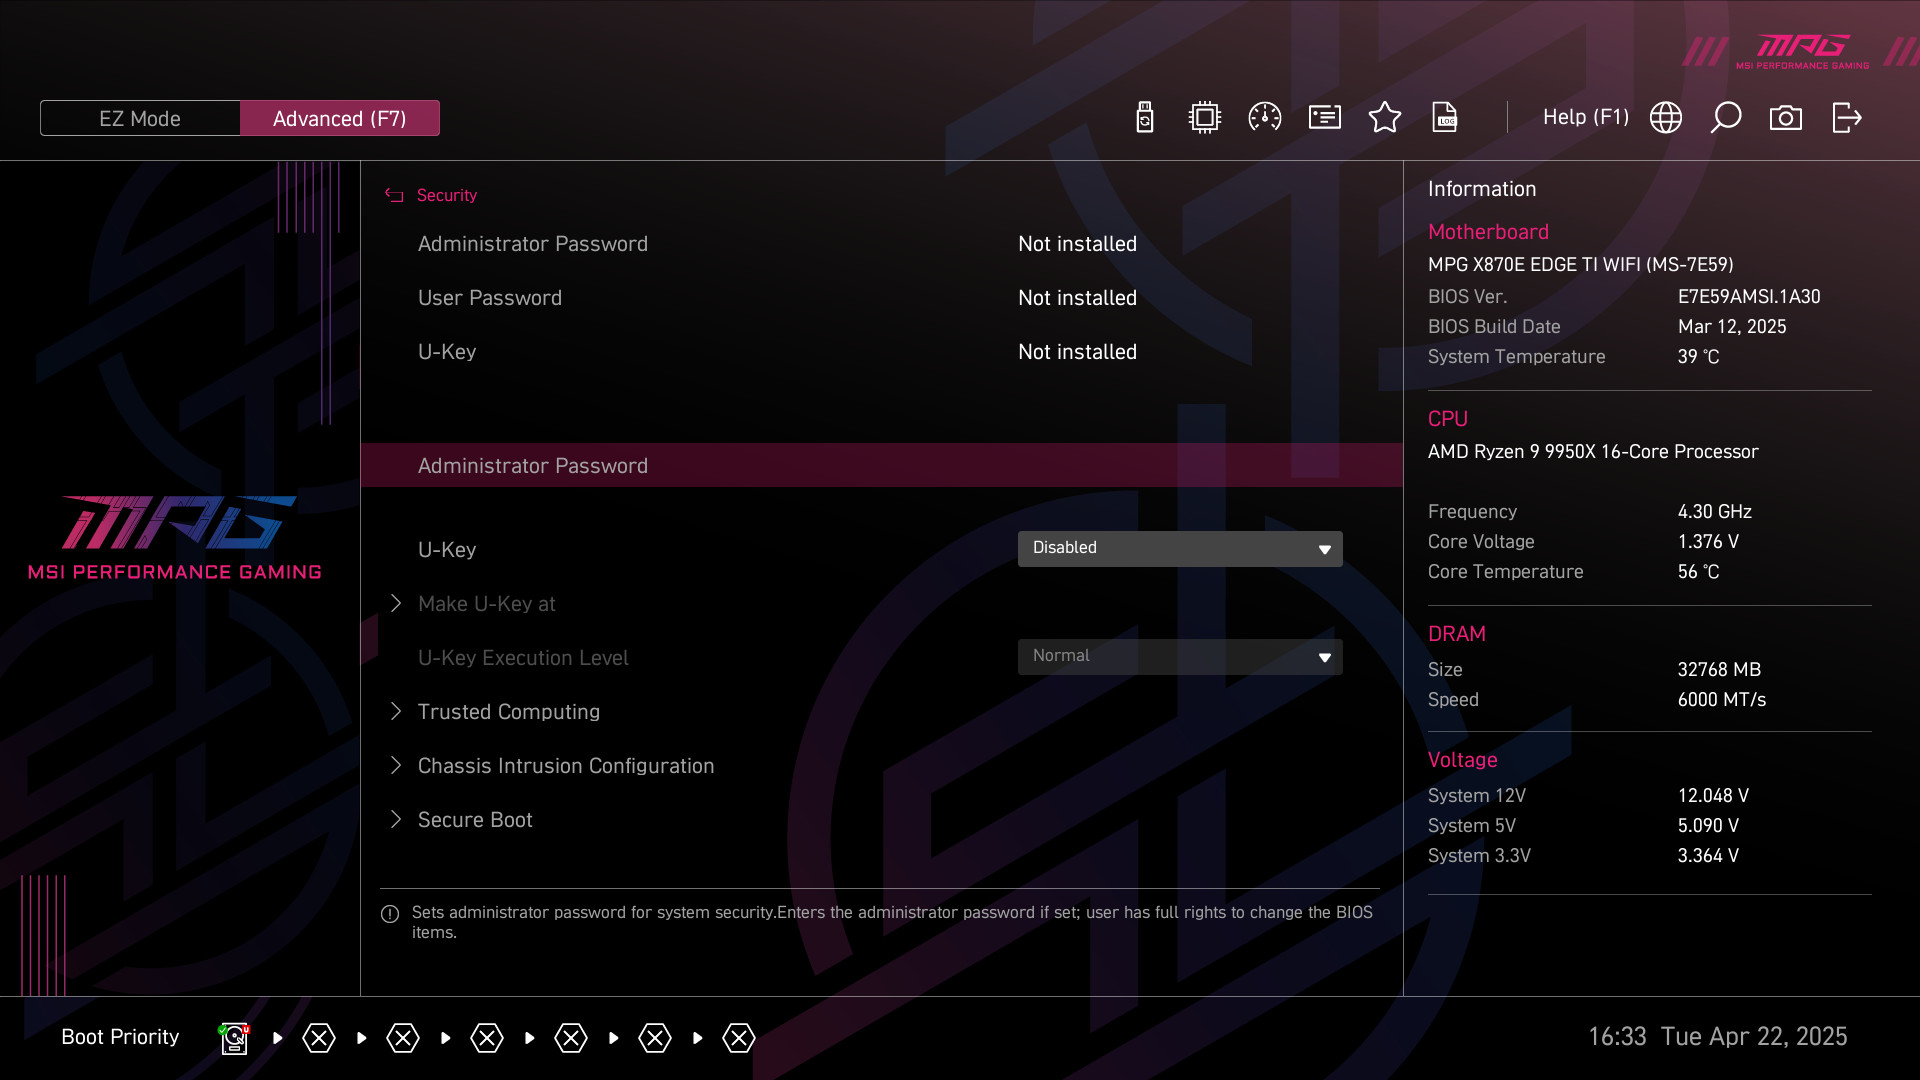1920x1080 pixels.
Task: Open the language globe icon
Action: 1666,117
